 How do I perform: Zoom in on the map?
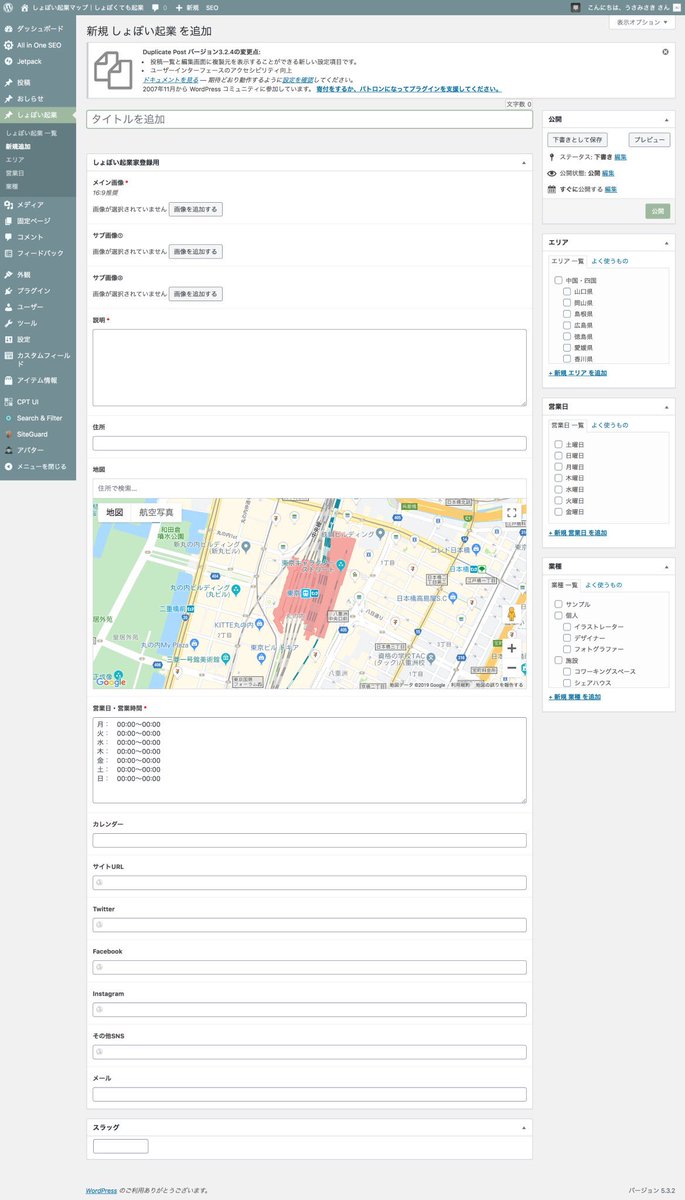pos(512,647)
